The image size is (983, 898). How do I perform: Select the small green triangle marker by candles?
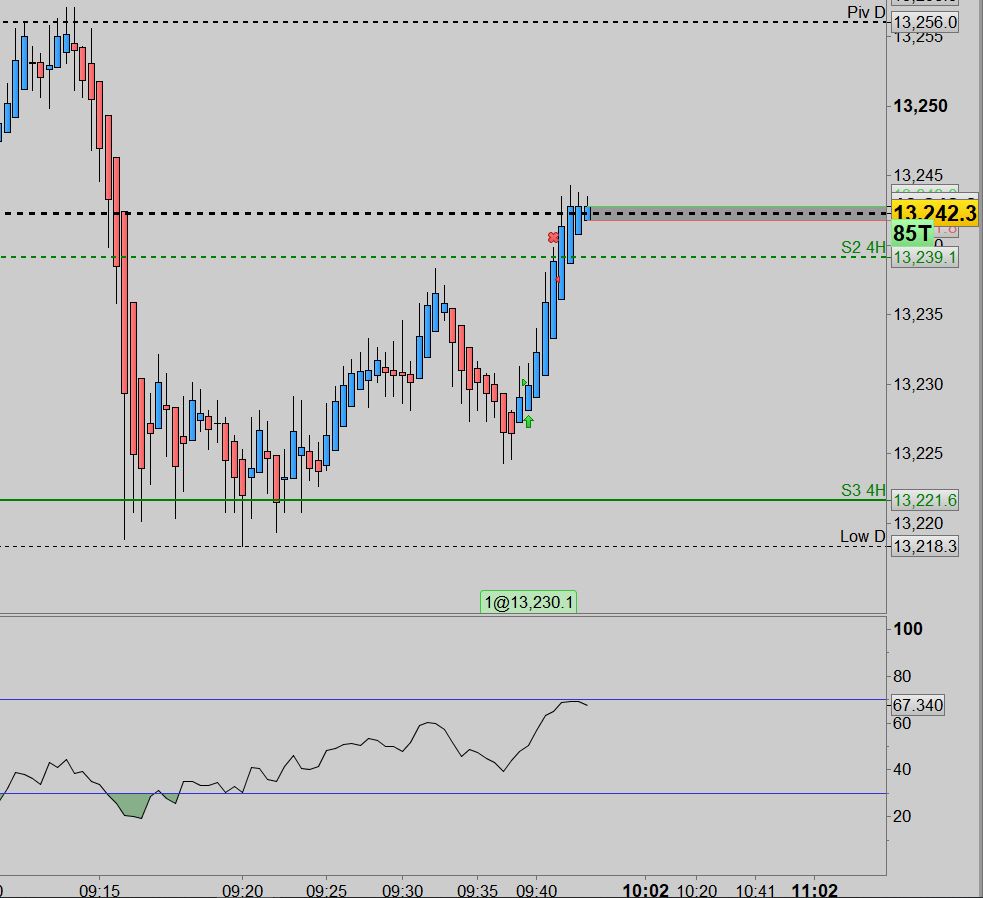pos(524,383)
